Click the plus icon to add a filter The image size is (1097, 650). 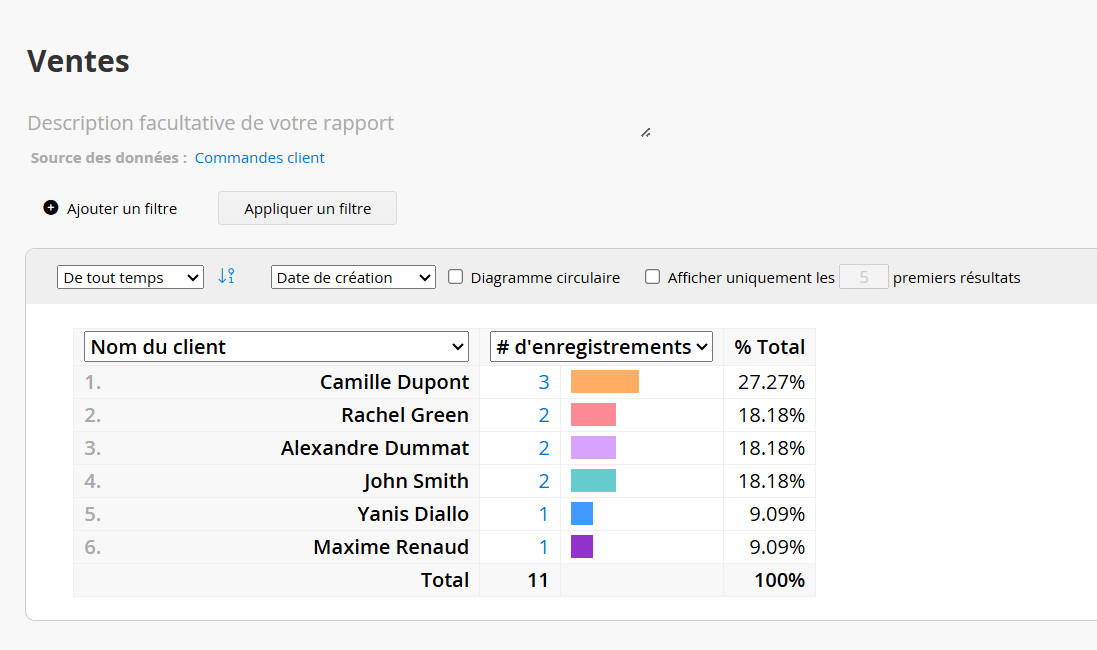50,208
